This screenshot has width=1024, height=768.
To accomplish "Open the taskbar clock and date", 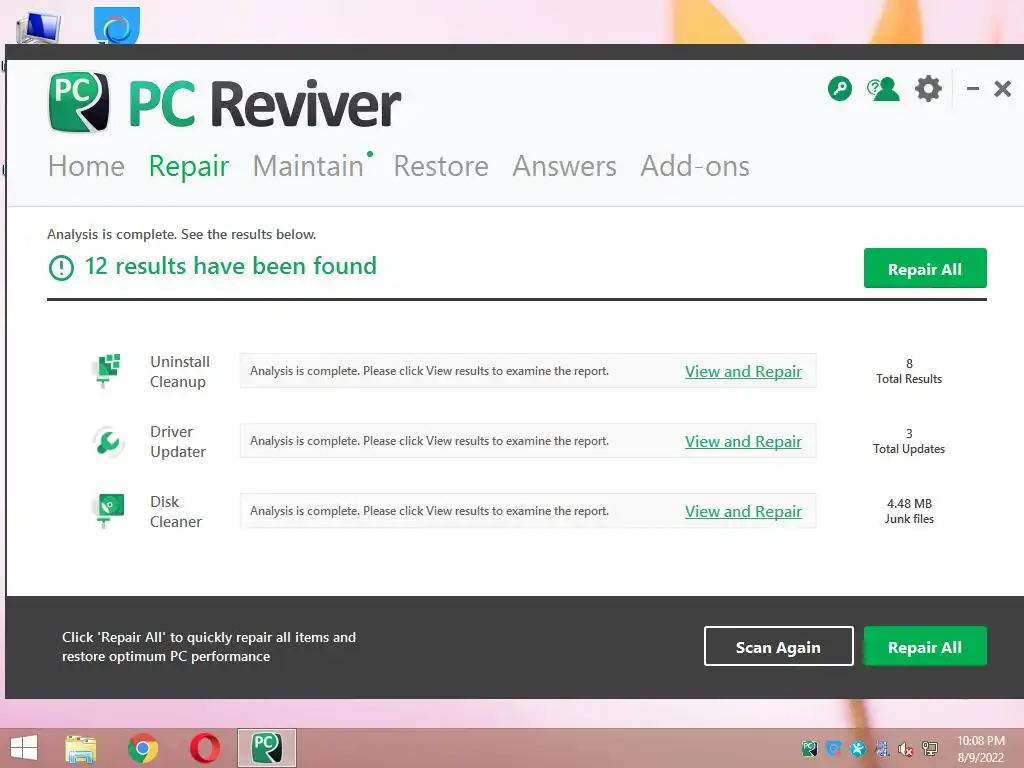I will (981, 749).
